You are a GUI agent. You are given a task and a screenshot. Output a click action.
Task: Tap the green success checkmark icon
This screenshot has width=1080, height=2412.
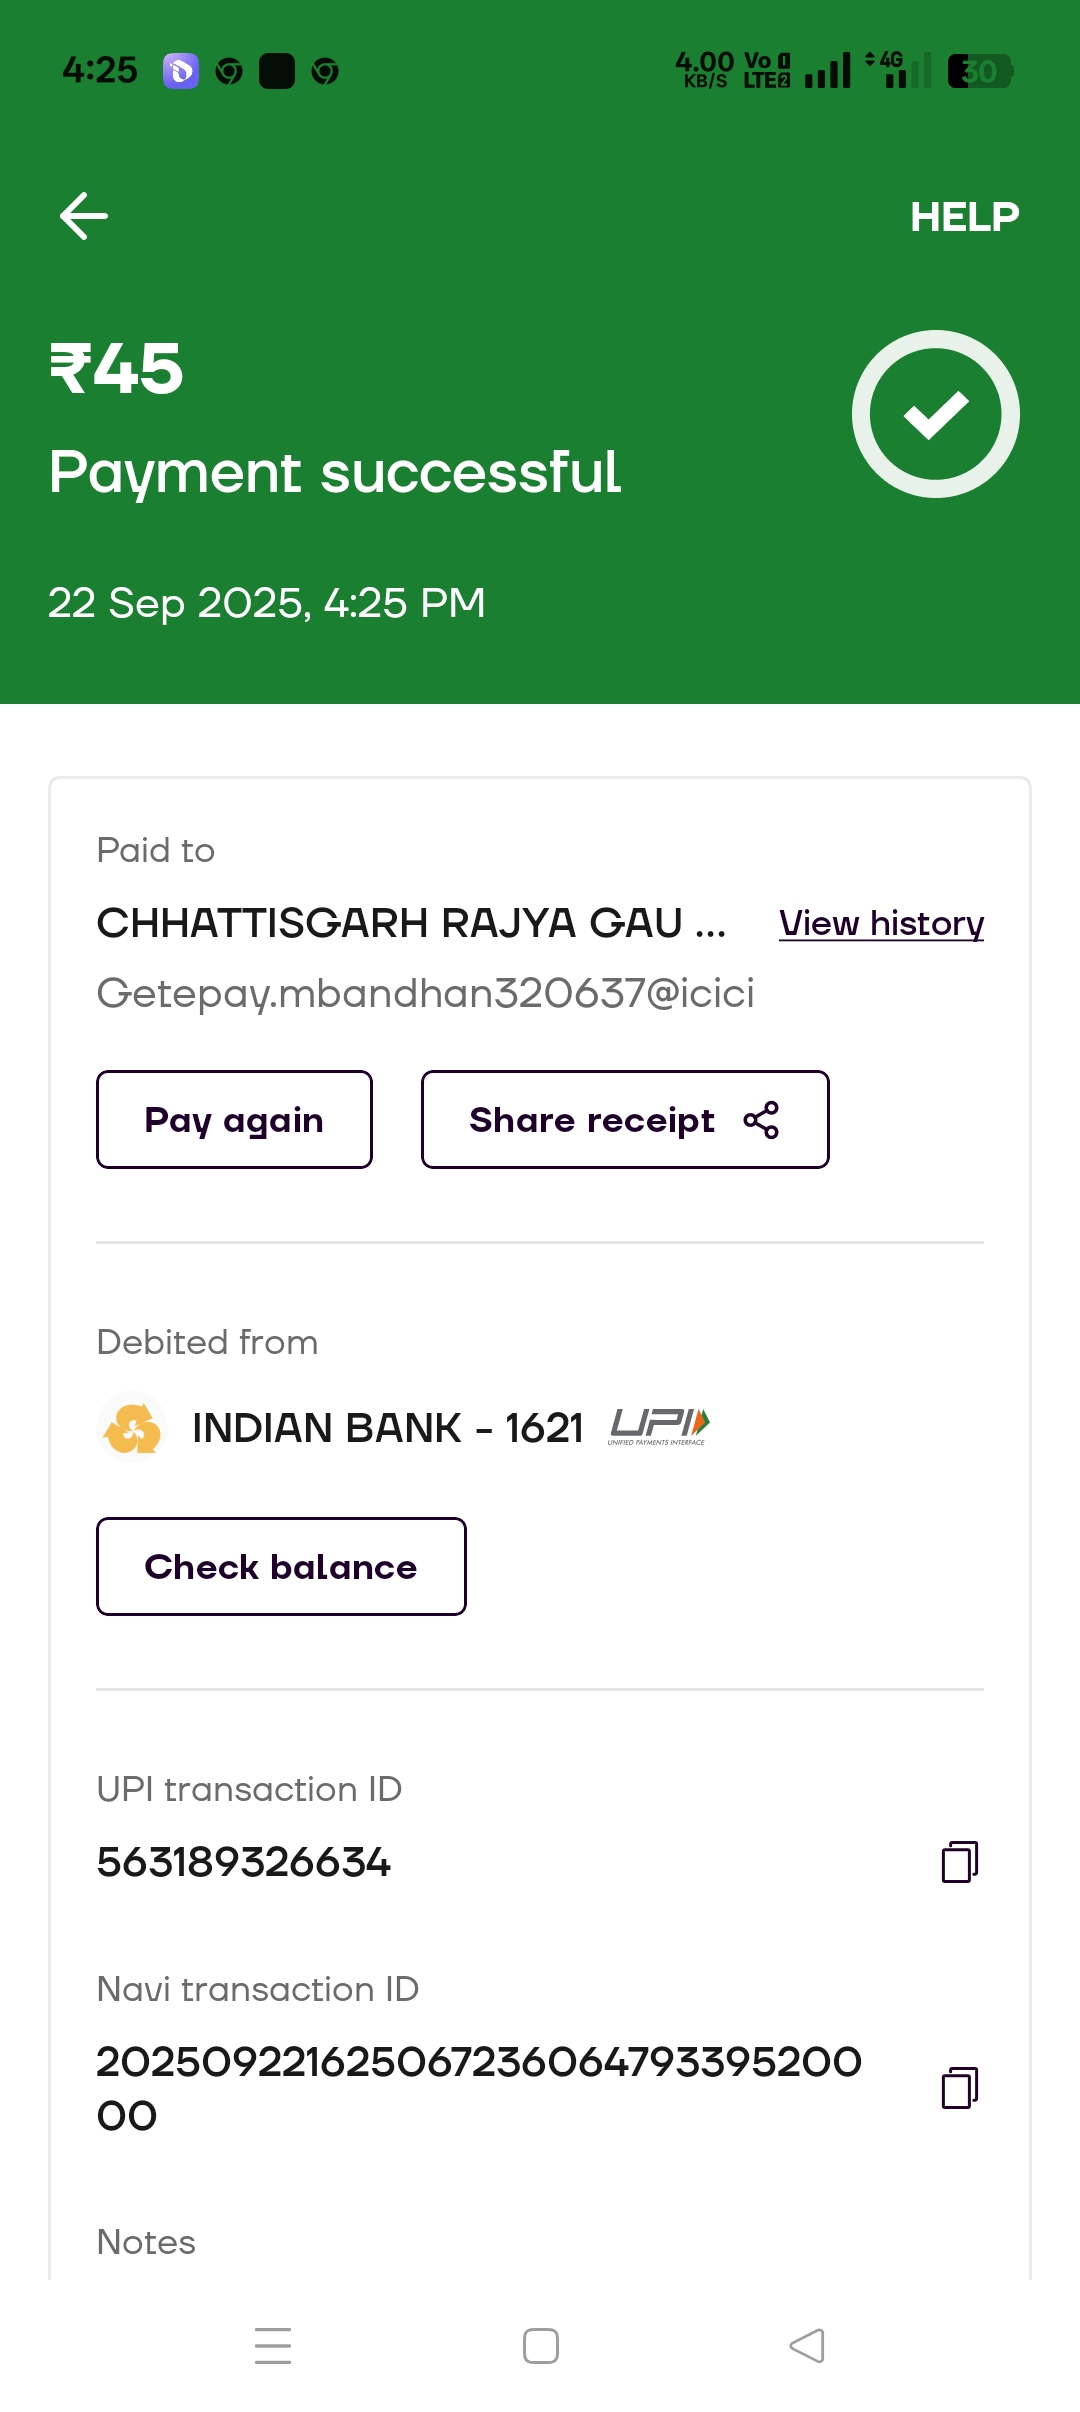click(935, 414)
